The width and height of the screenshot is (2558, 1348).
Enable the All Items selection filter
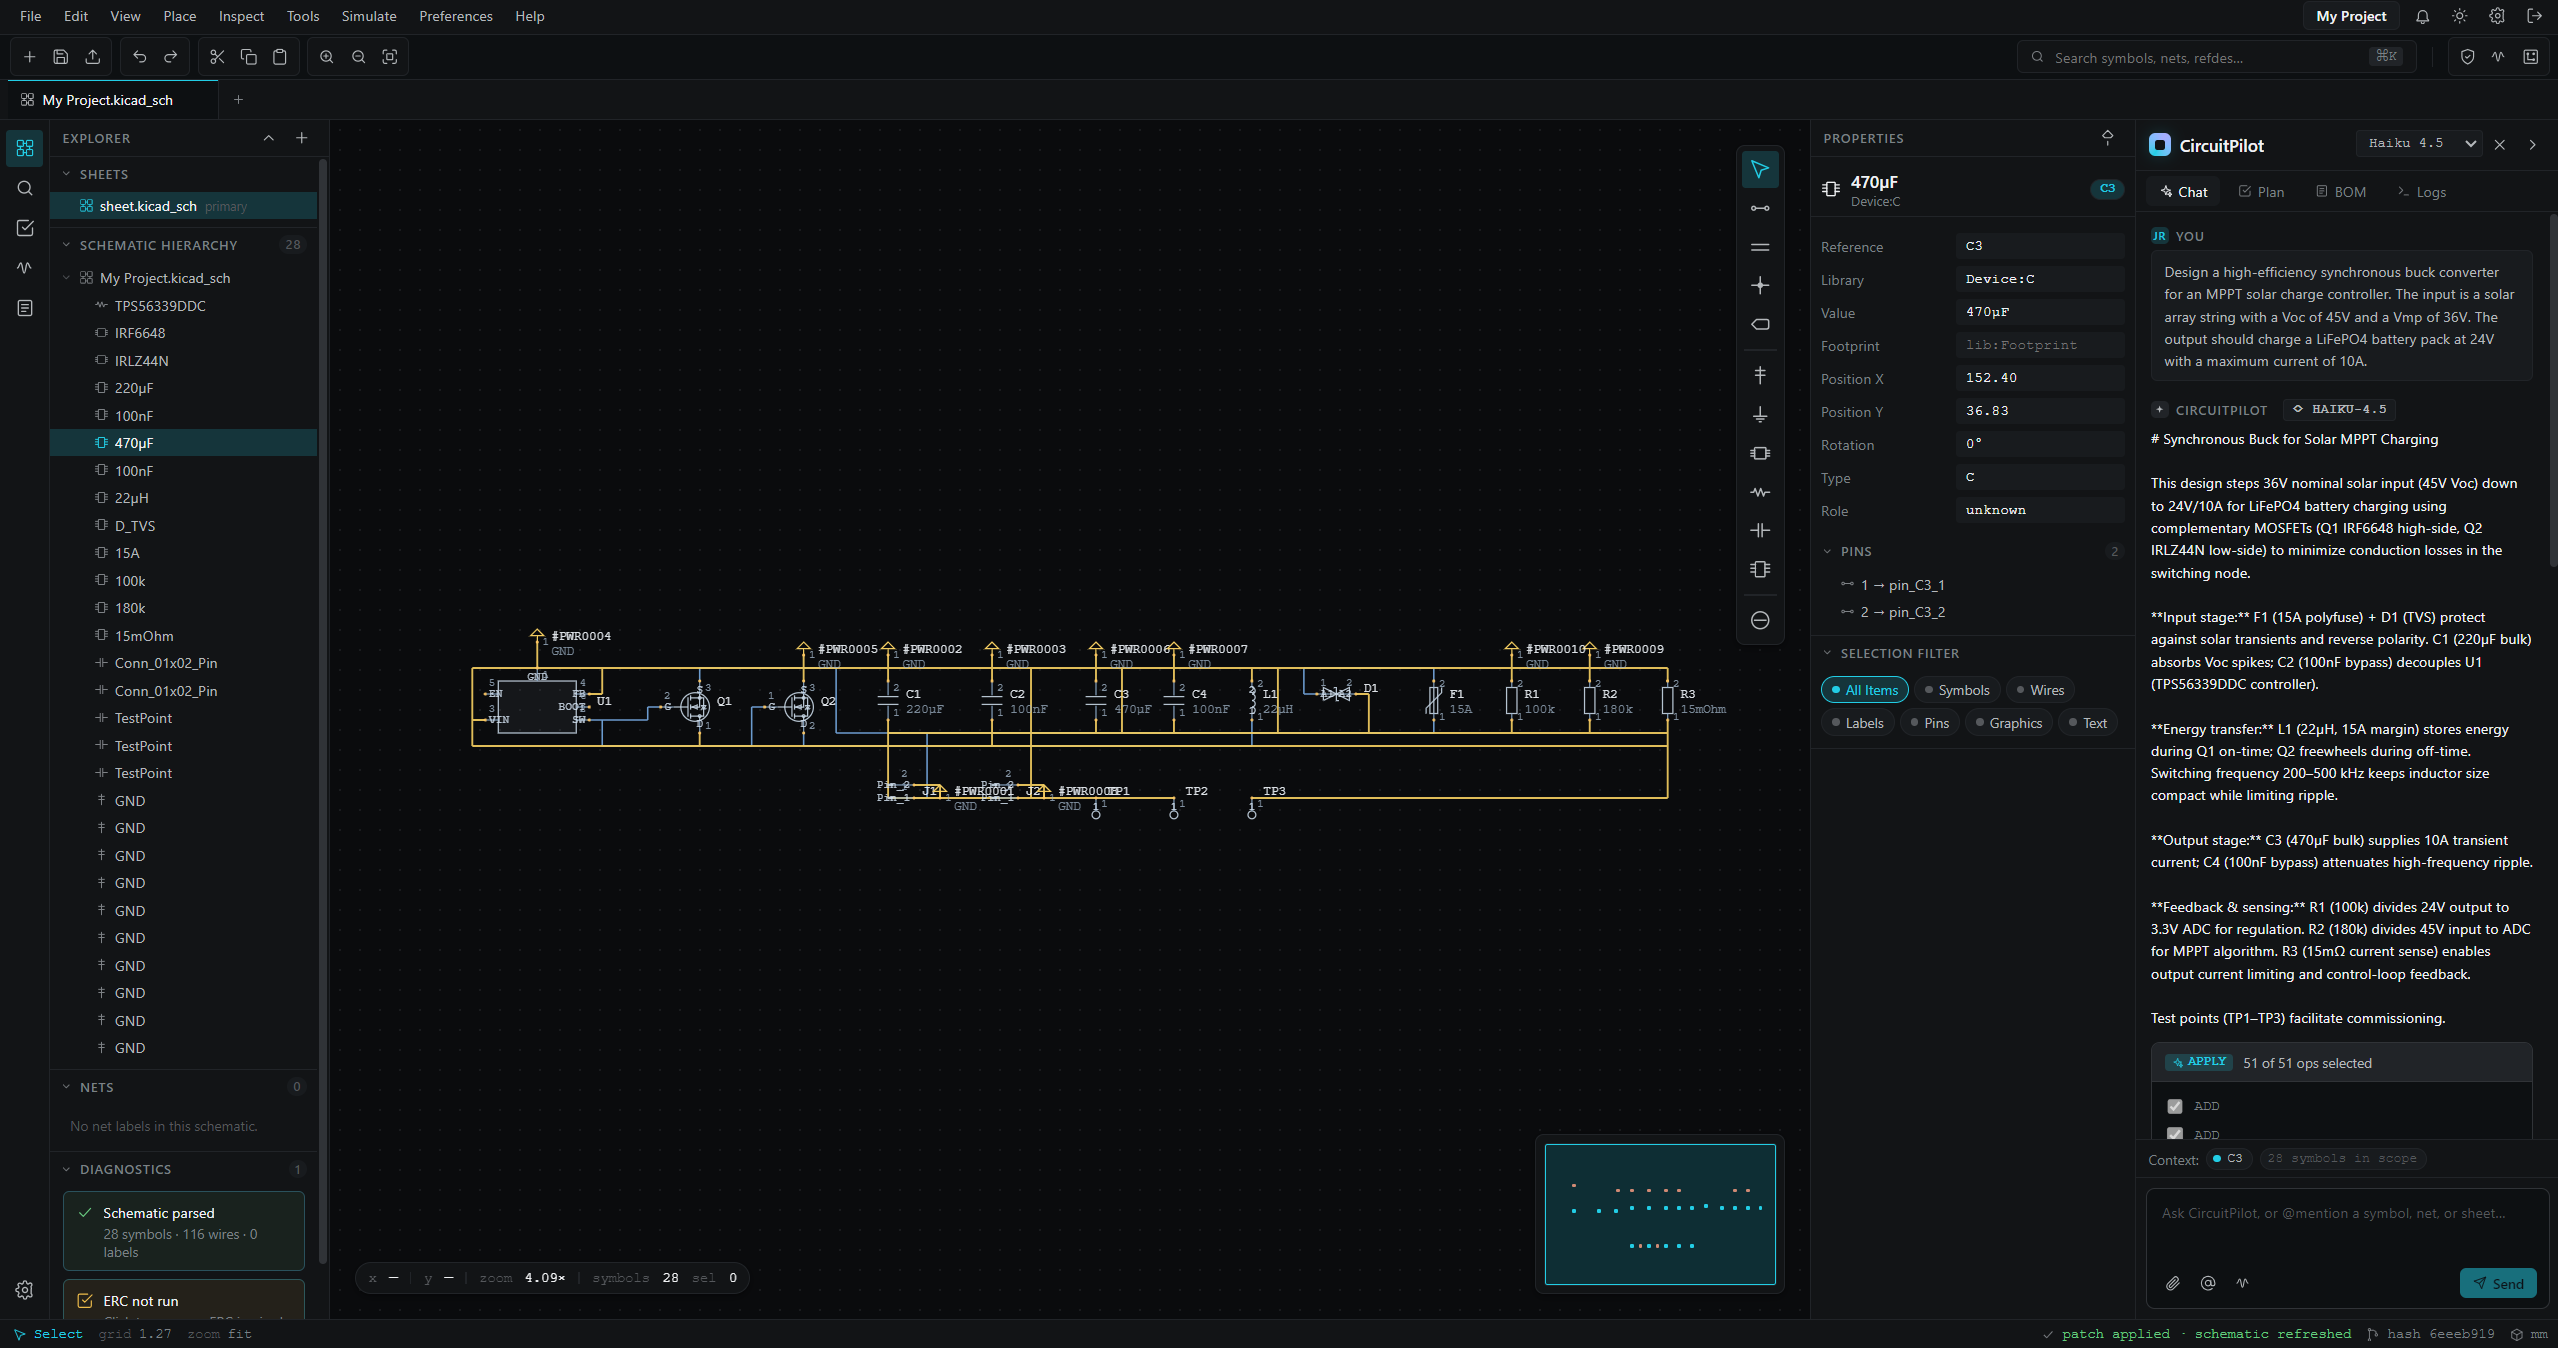(x=1865, y=690)
